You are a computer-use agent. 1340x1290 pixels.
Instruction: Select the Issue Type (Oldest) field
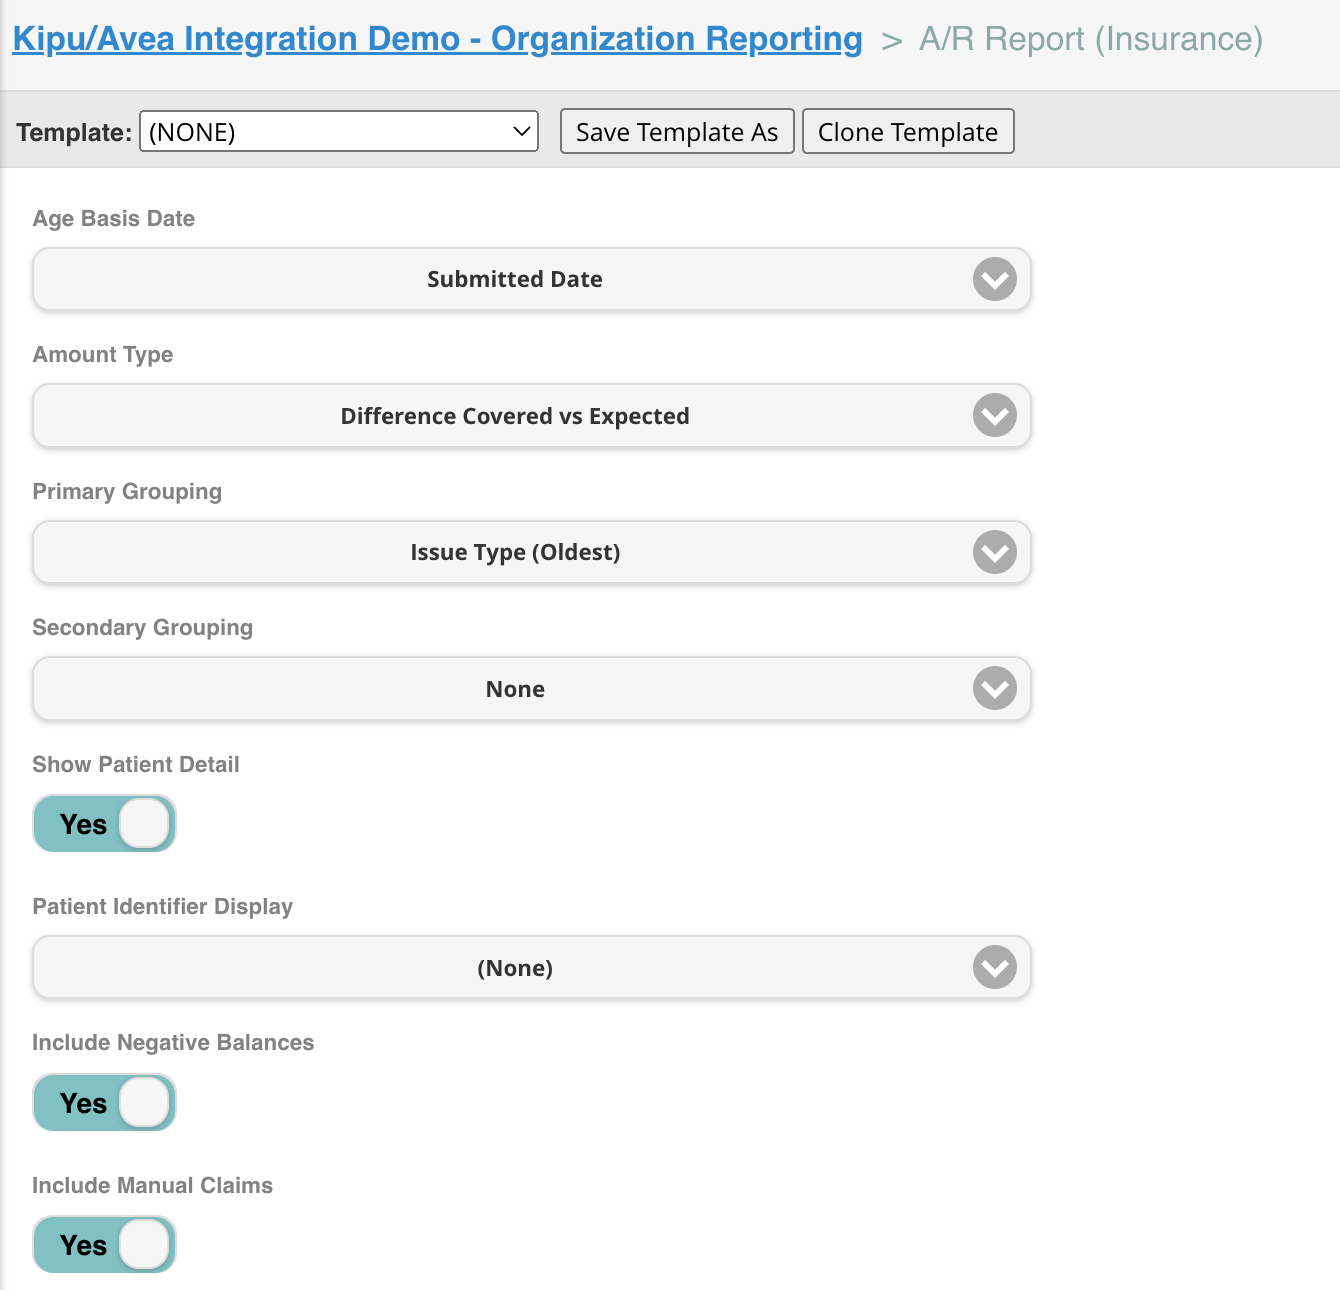531,552
